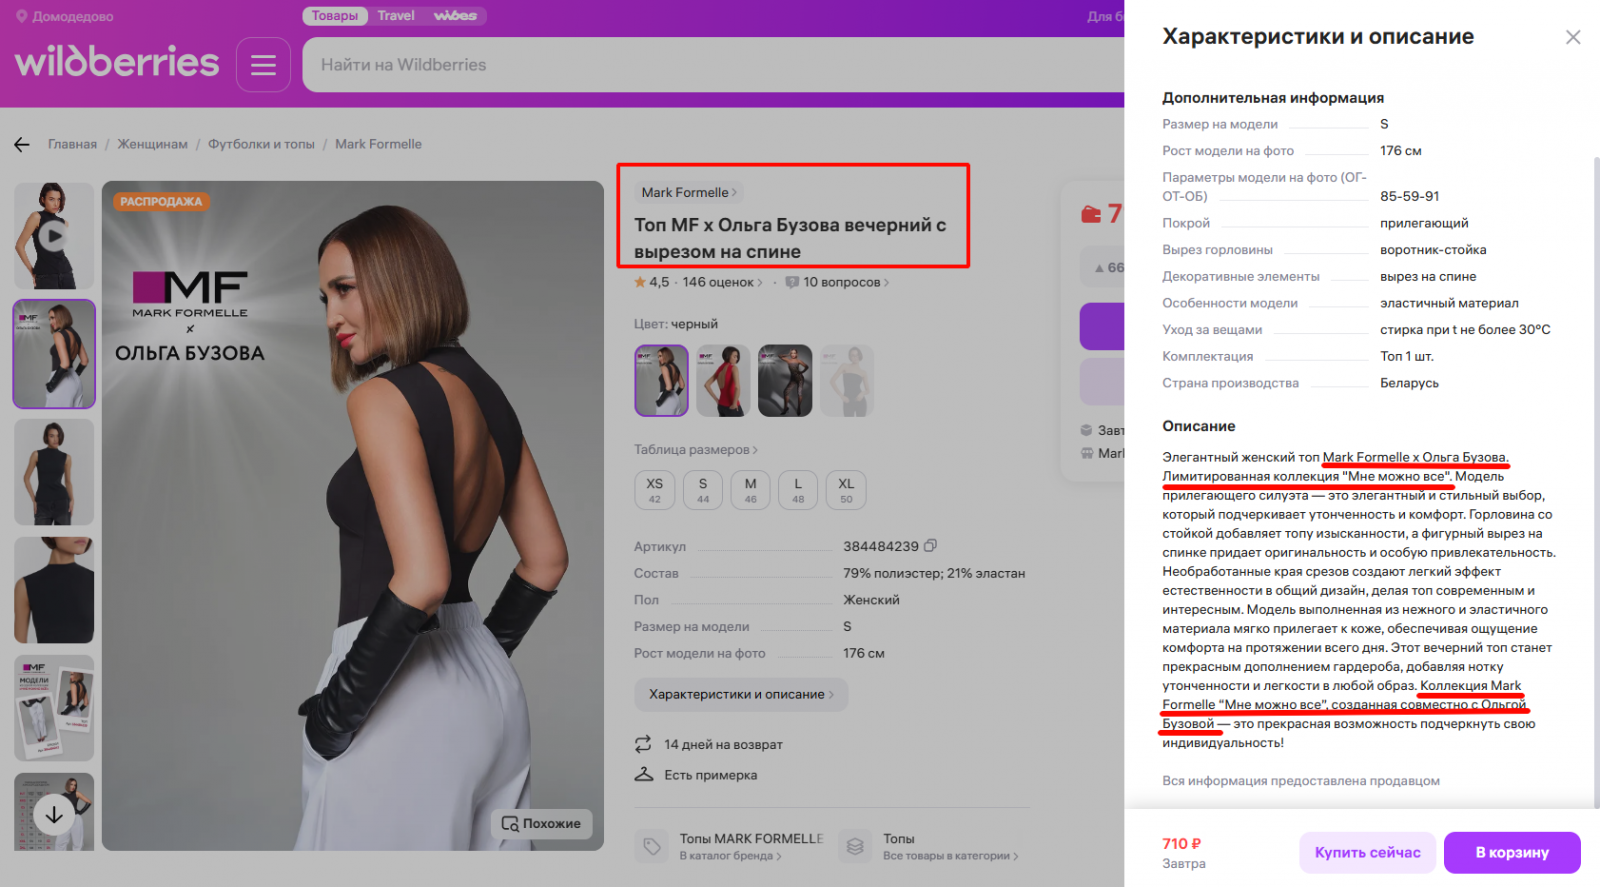1600x887 pixels.
Task: Click the Цвет: черный label
Action: (676, 324)
